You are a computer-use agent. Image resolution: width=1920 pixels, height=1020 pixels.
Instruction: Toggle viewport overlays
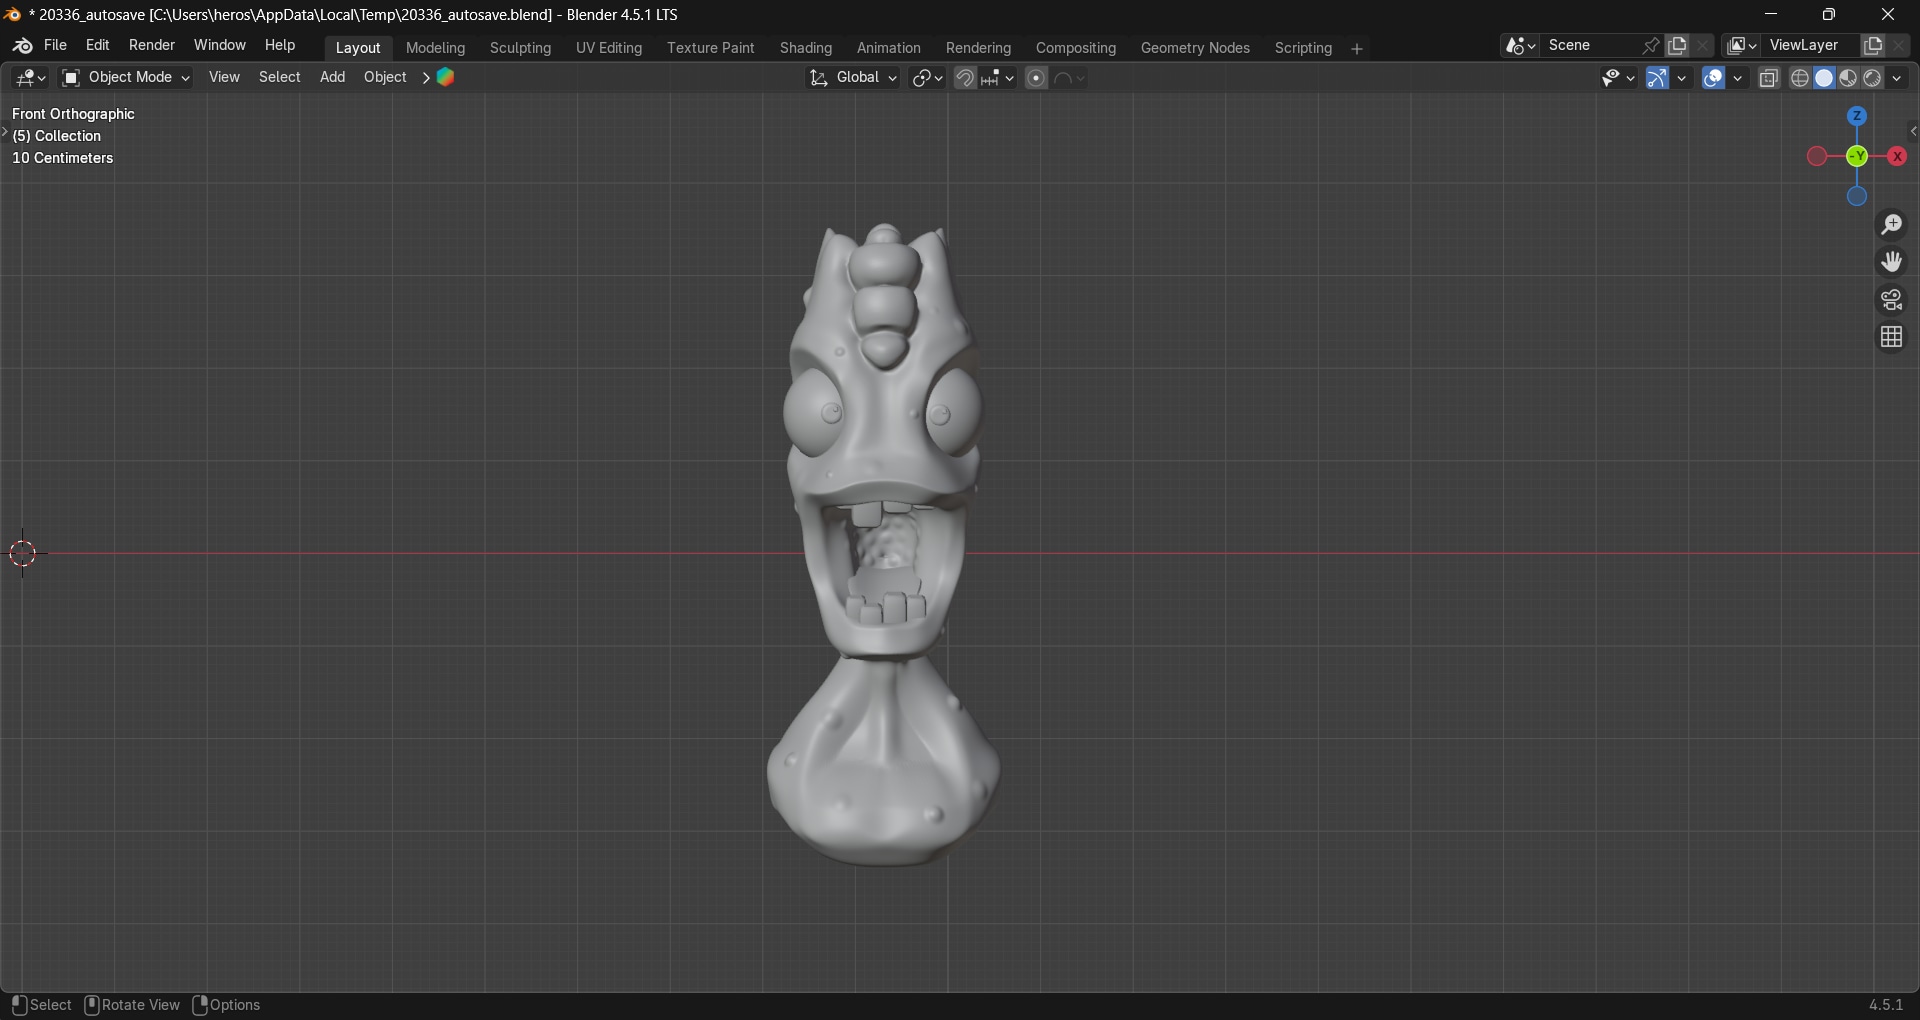[1714, 78]
